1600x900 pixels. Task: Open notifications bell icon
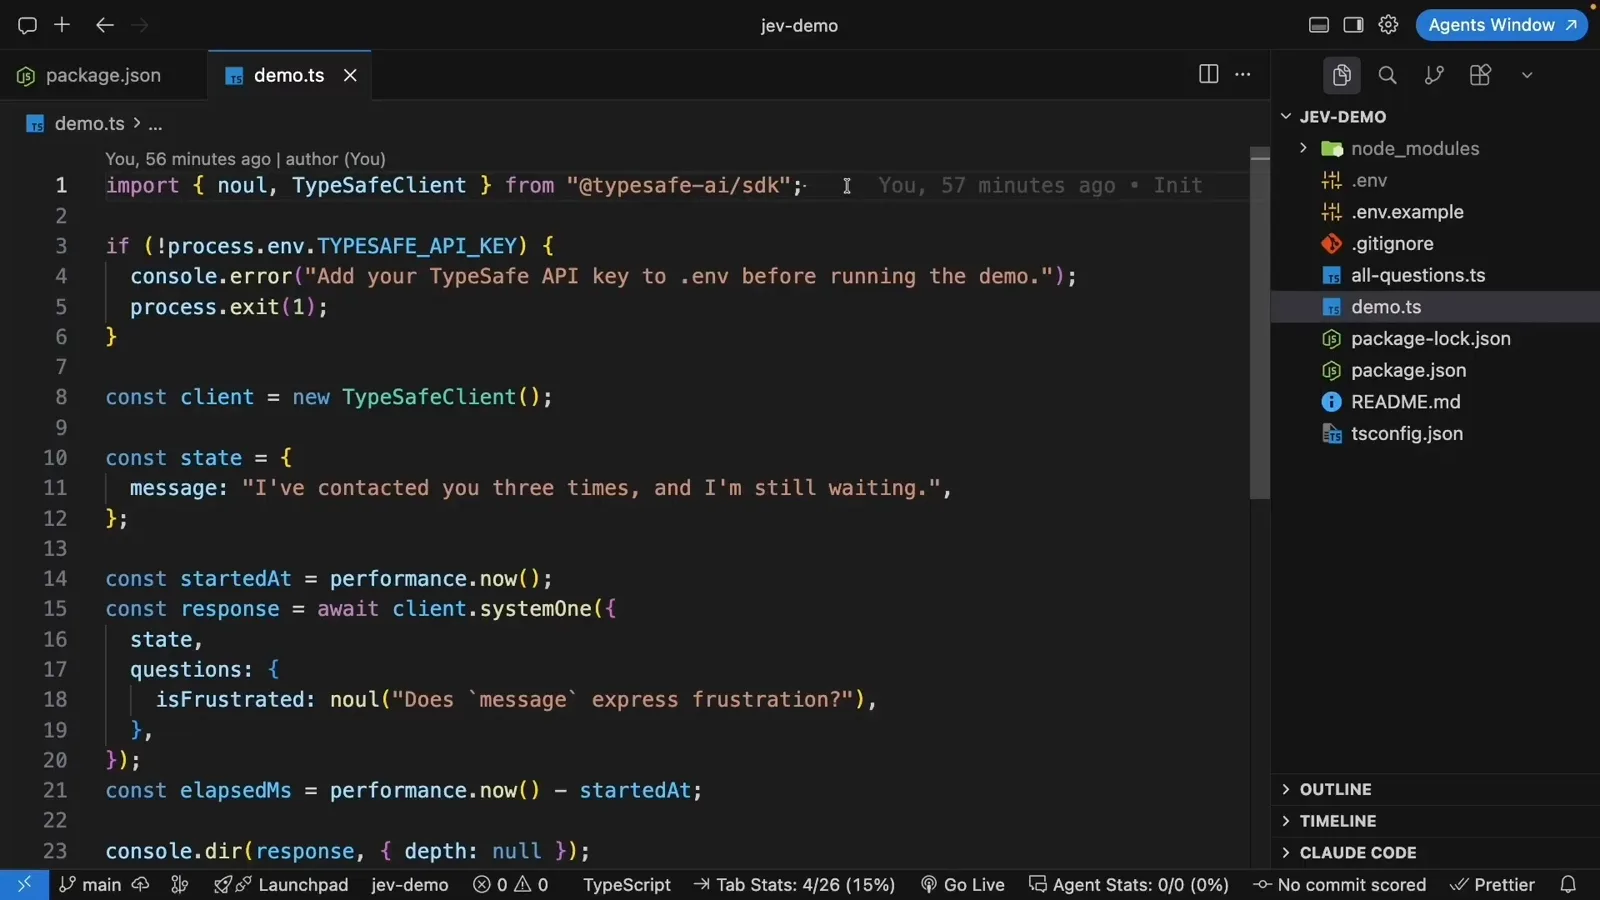coord(1568,885)
